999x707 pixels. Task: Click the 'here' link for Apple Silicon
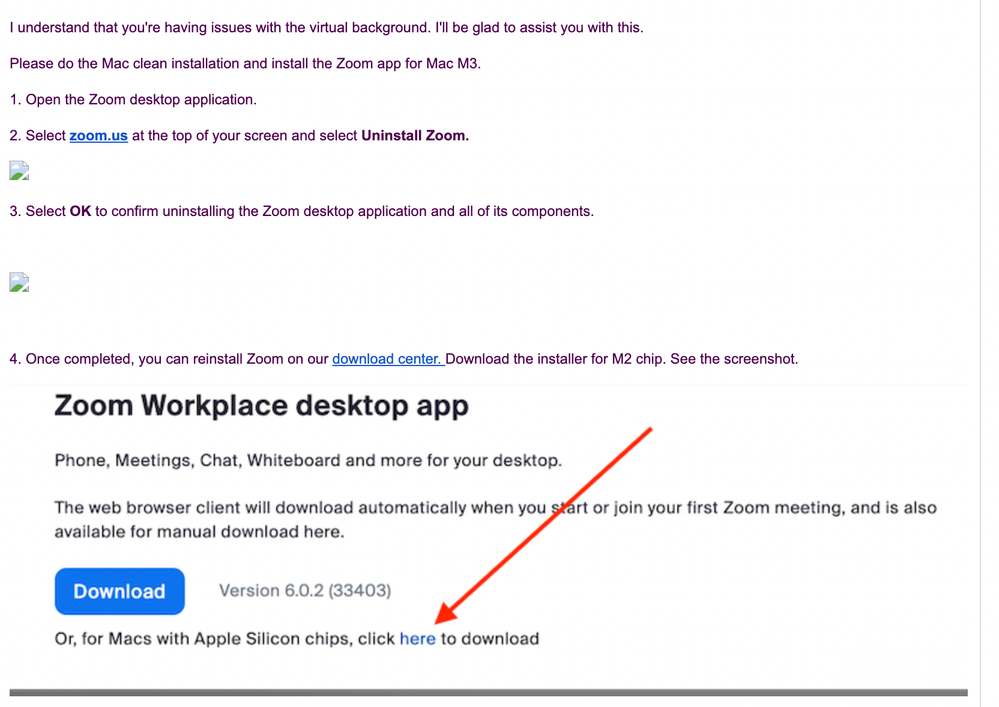(417, 639)
